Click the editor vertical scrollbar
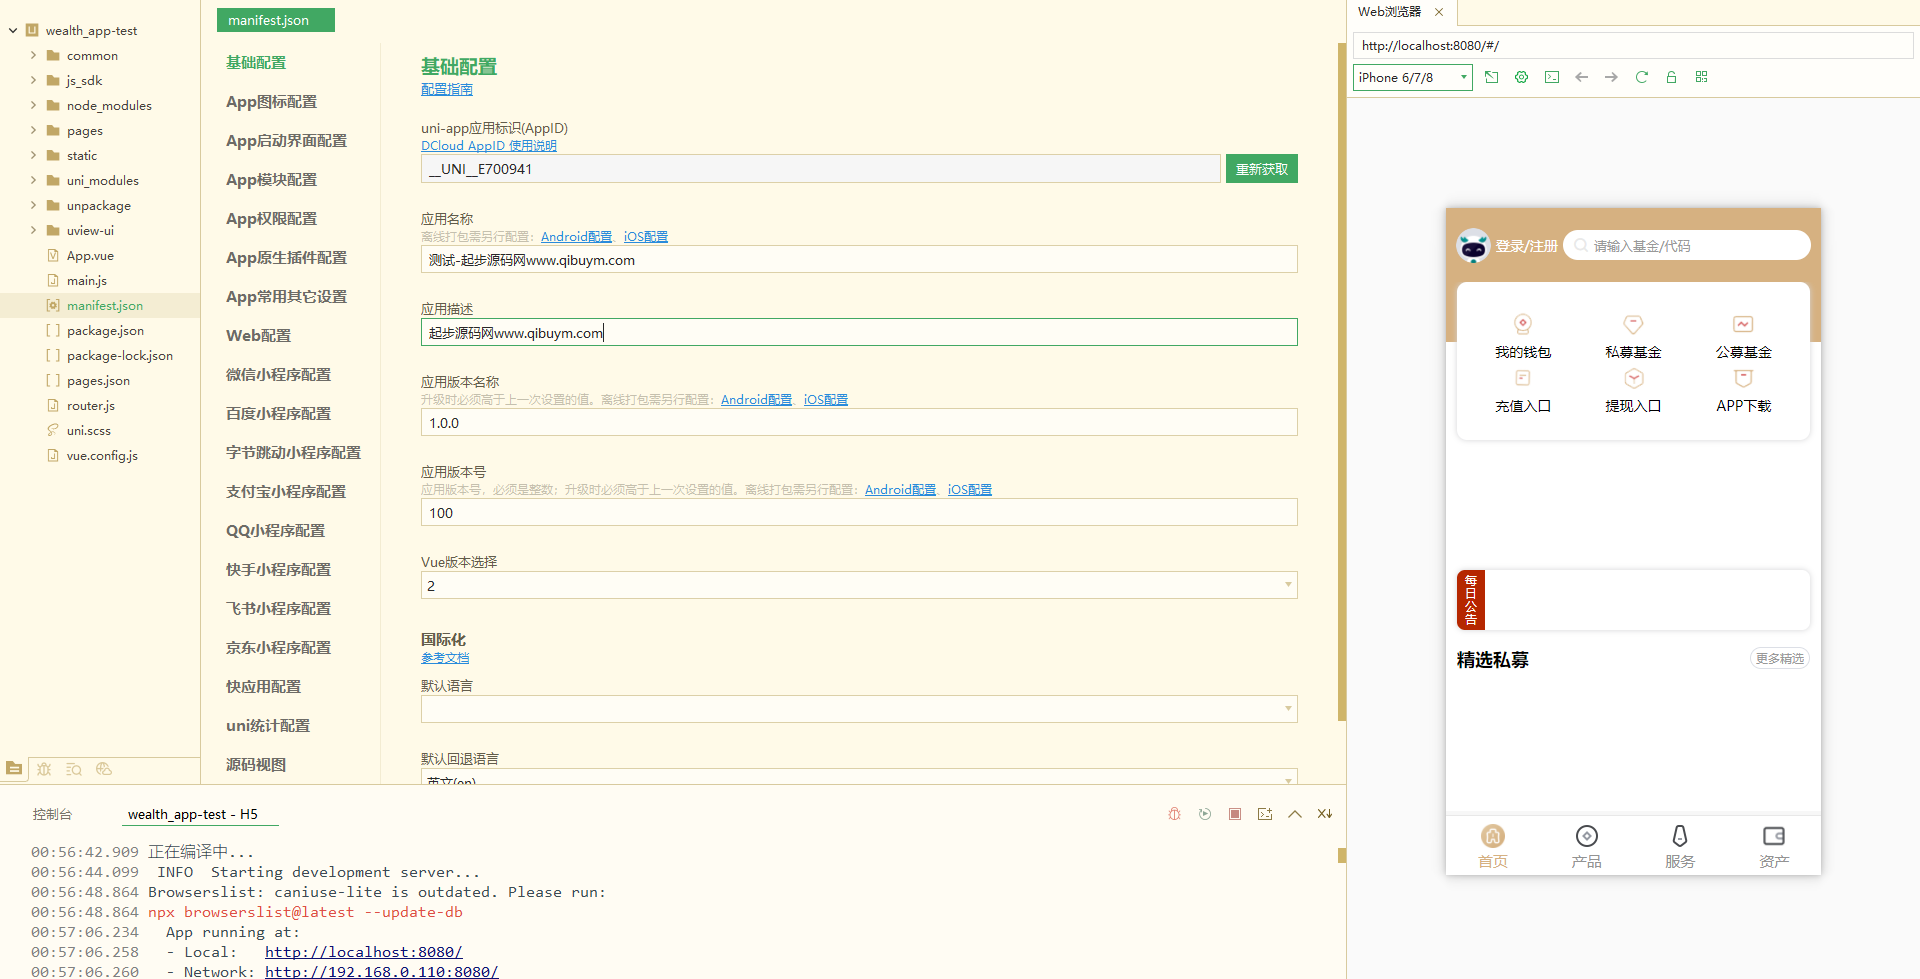 (1341, 380)
